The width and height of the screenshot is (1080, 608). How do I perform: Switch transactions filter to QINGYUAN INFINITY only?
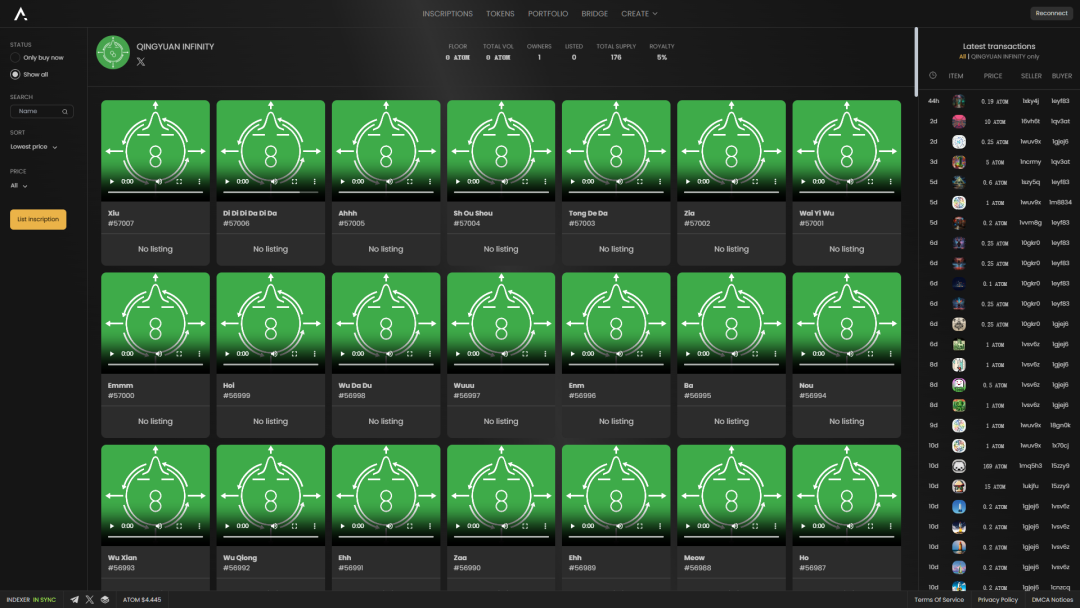pyautogui.click(x=1005, y=56)
